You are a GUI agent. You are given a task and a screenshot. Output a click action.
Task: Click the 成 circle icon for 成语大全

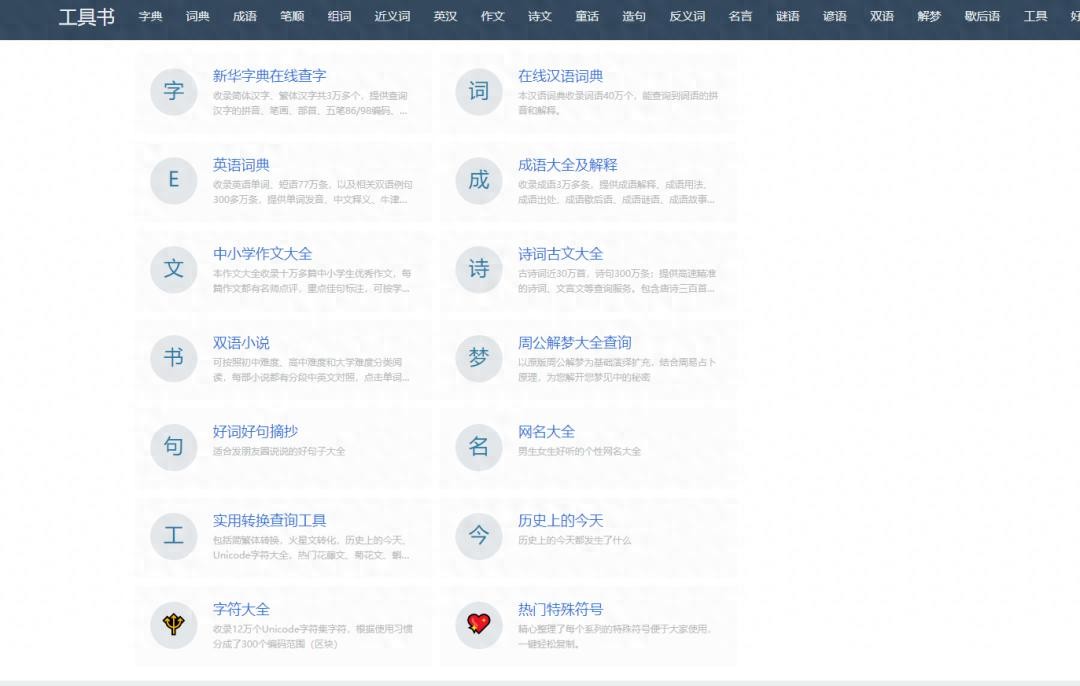[478, 181]
